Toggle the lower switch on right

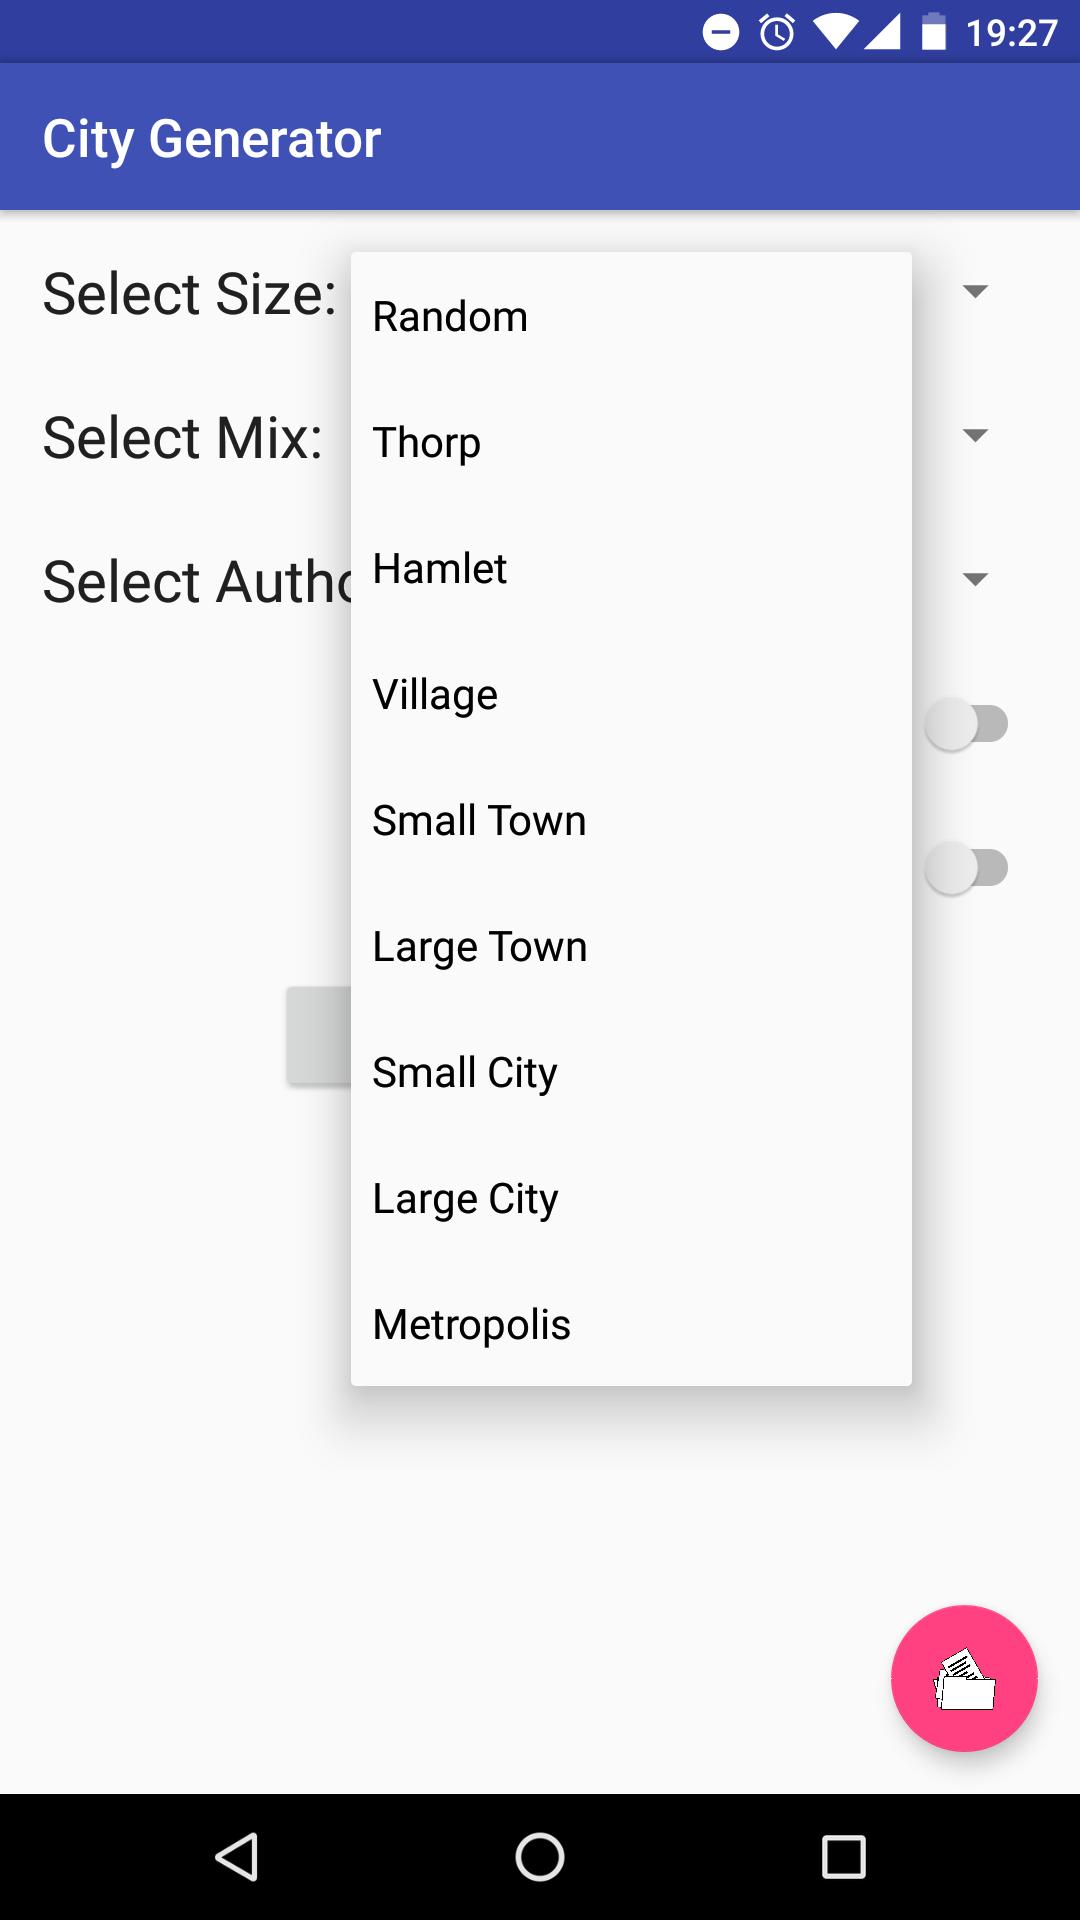point(966,868)
